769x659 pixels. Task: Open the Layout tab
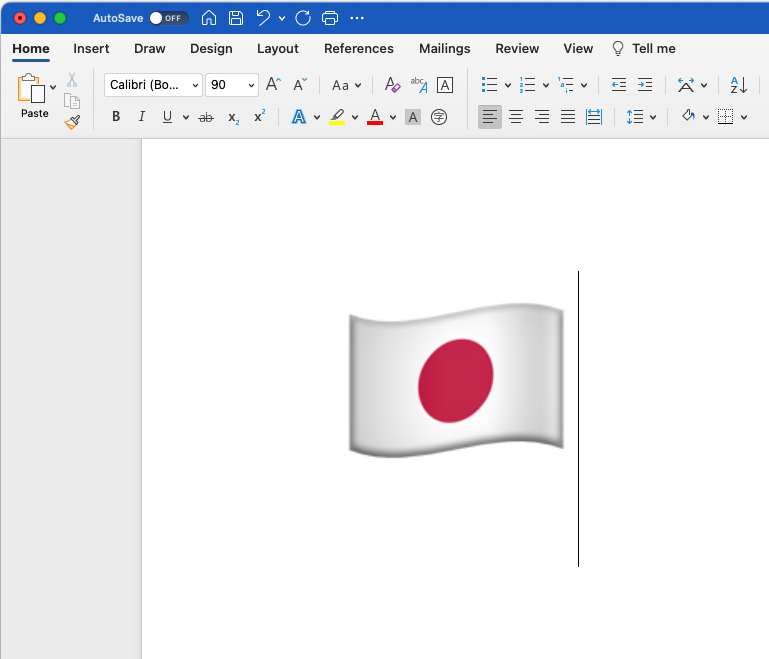click(x=278, y=49)
